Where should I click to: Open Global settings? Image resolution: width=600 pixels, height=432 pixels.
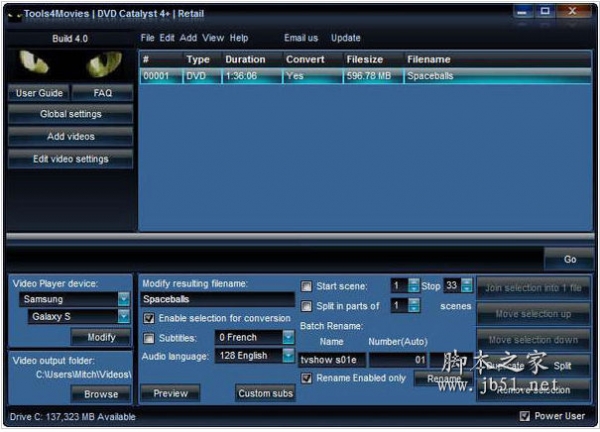pyautogui.click(x=71, y=114)
